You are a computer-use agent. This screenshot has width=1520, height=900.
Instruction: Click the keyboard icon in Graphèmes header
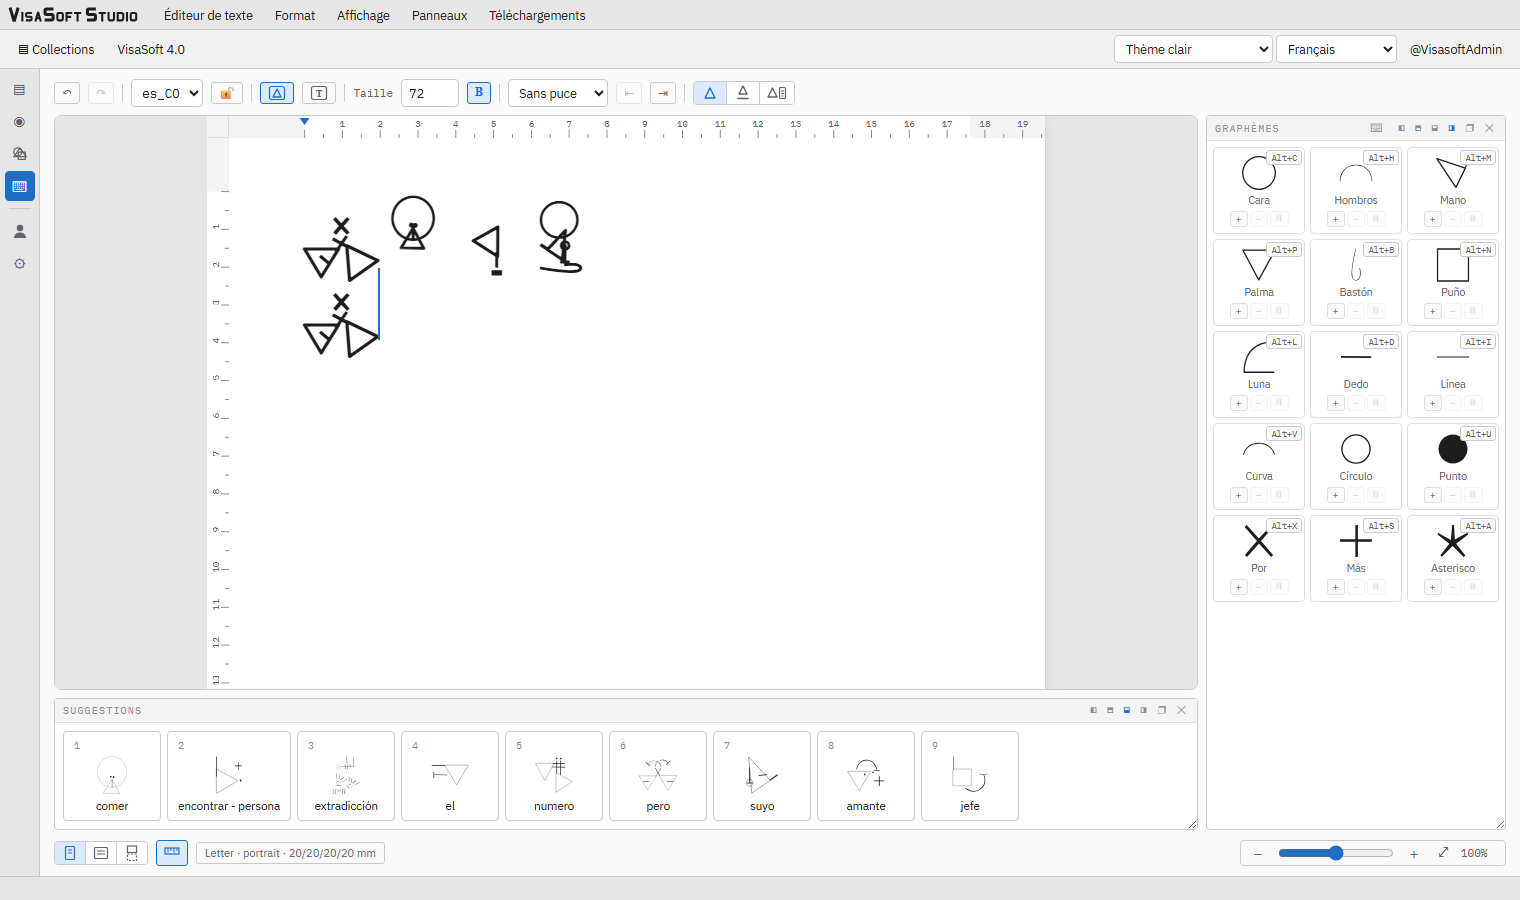tap(1376, 128)
